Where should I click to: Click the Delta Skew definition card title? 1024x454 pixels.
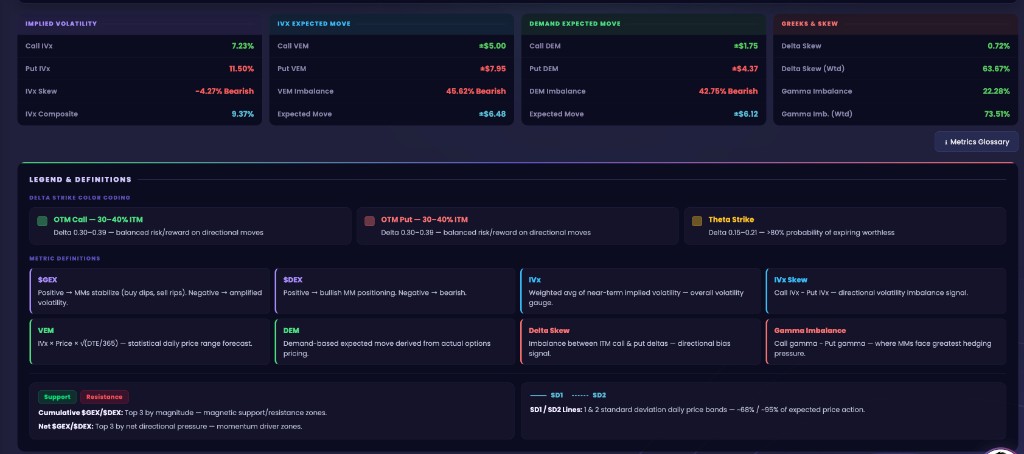[549, 331]
